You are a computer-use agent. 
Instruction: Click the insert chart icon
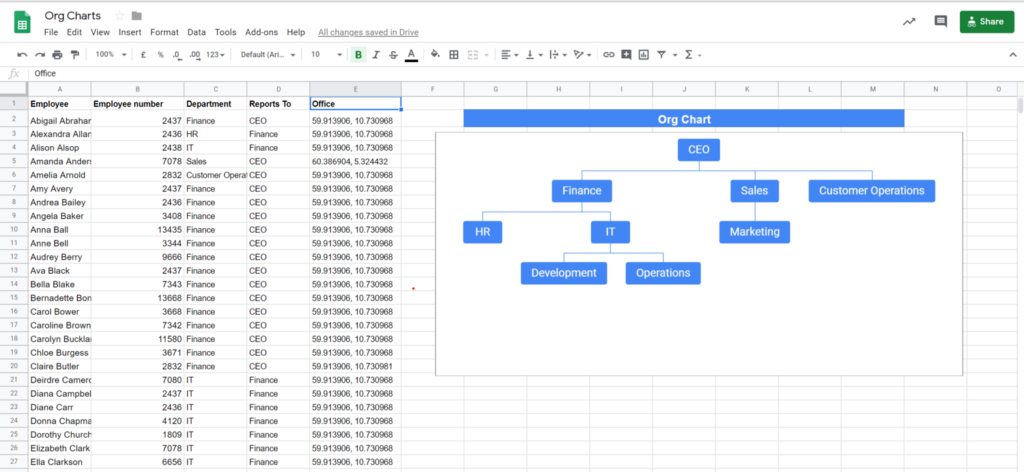(643, 55)
